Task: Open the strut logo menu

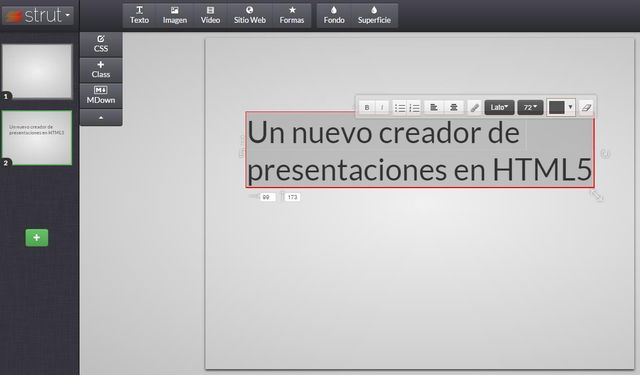Action: [38, 16]
